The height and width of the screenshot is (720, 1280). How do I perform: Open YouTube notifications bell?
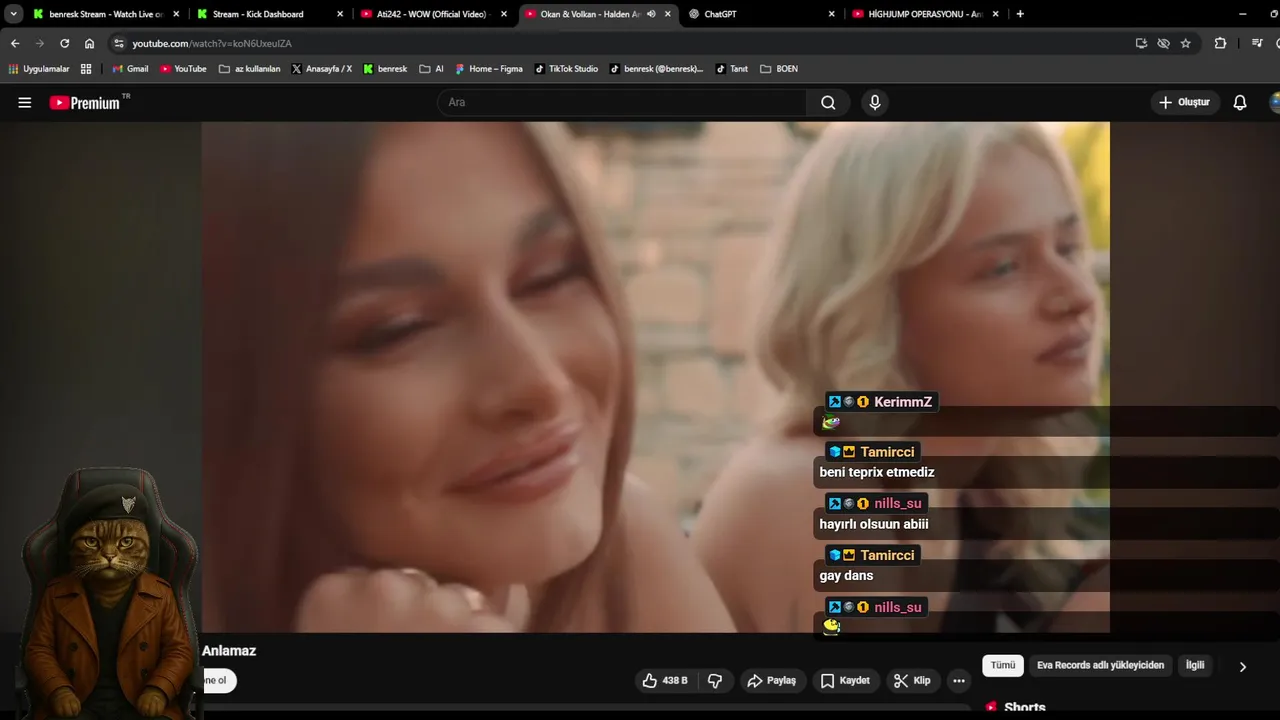tap(1240, 102)
